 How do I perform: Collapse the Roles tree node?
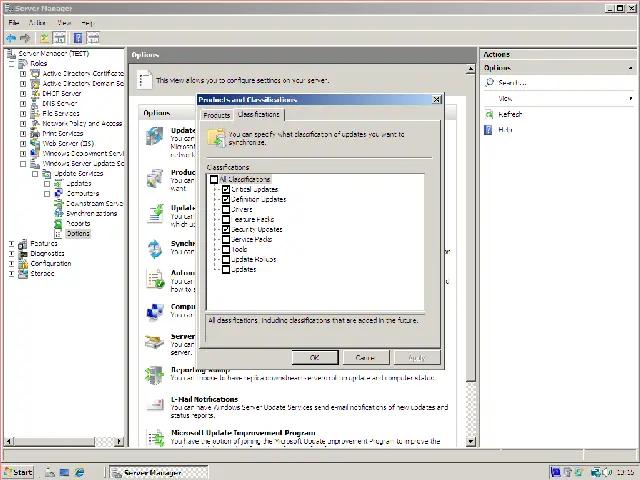11,64
